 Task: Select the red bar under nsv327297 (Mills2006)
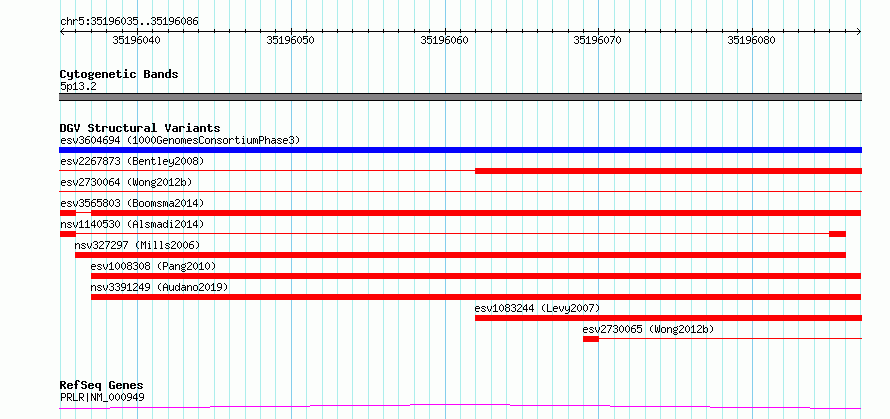(460, 255)
